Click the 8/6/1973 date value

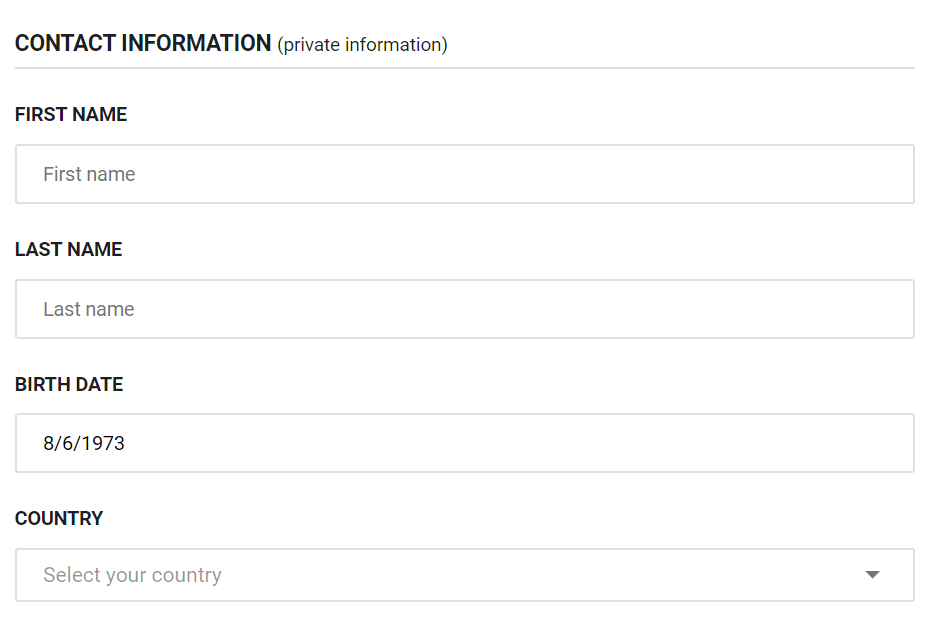84,443
